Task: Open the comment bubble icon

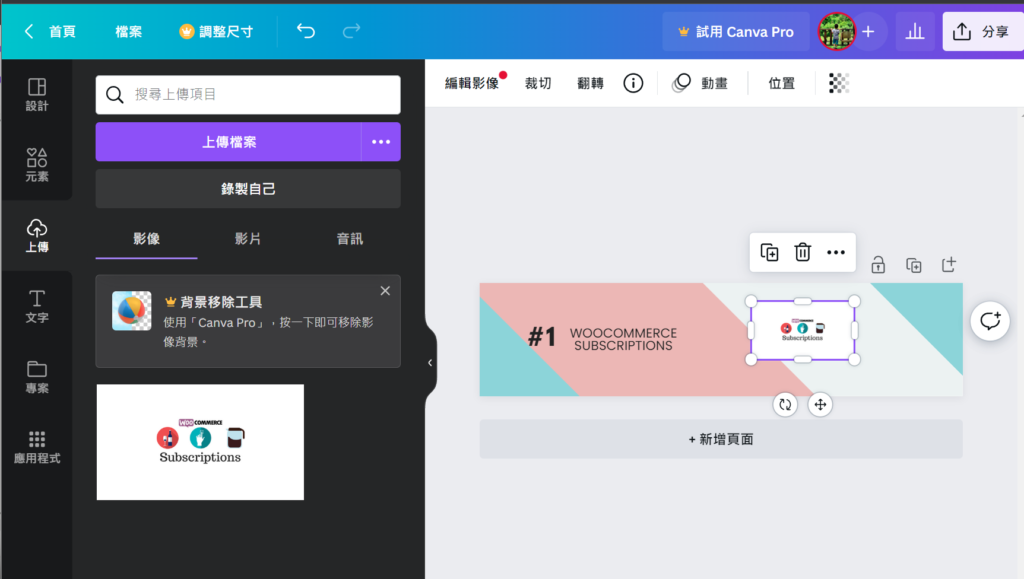Action: coord(989,321)
